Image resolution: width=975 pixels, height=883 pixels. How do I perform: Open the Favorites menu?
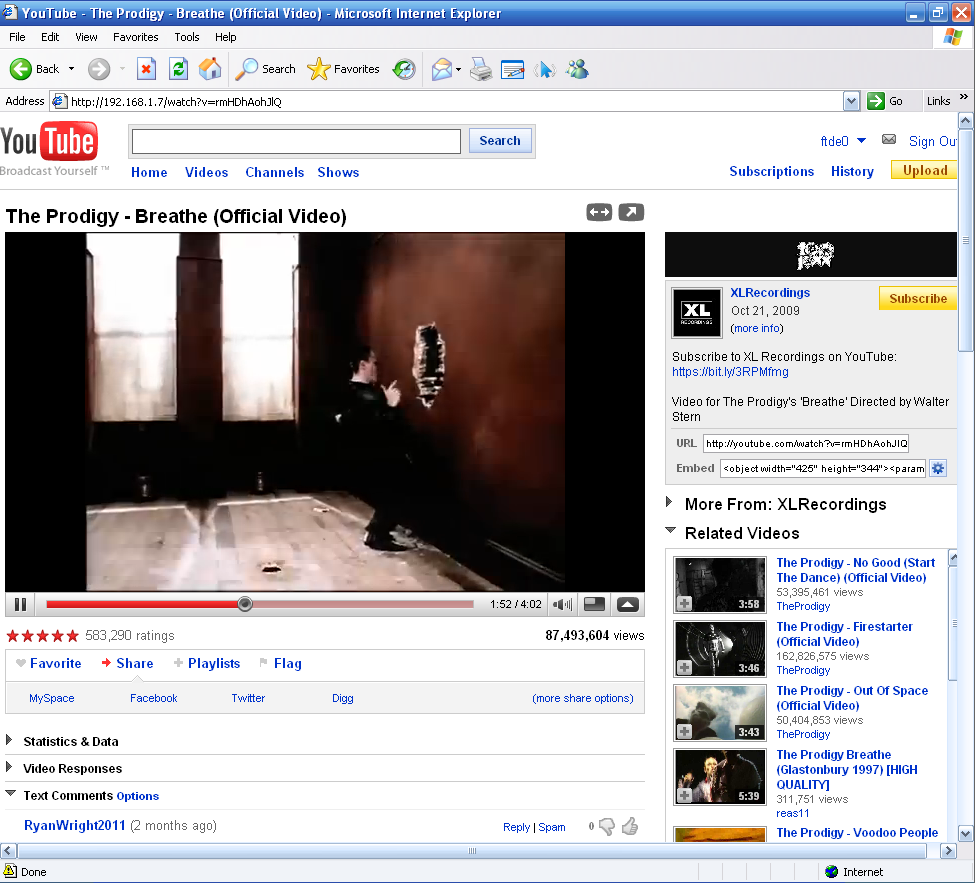click(x=136, y=37)
